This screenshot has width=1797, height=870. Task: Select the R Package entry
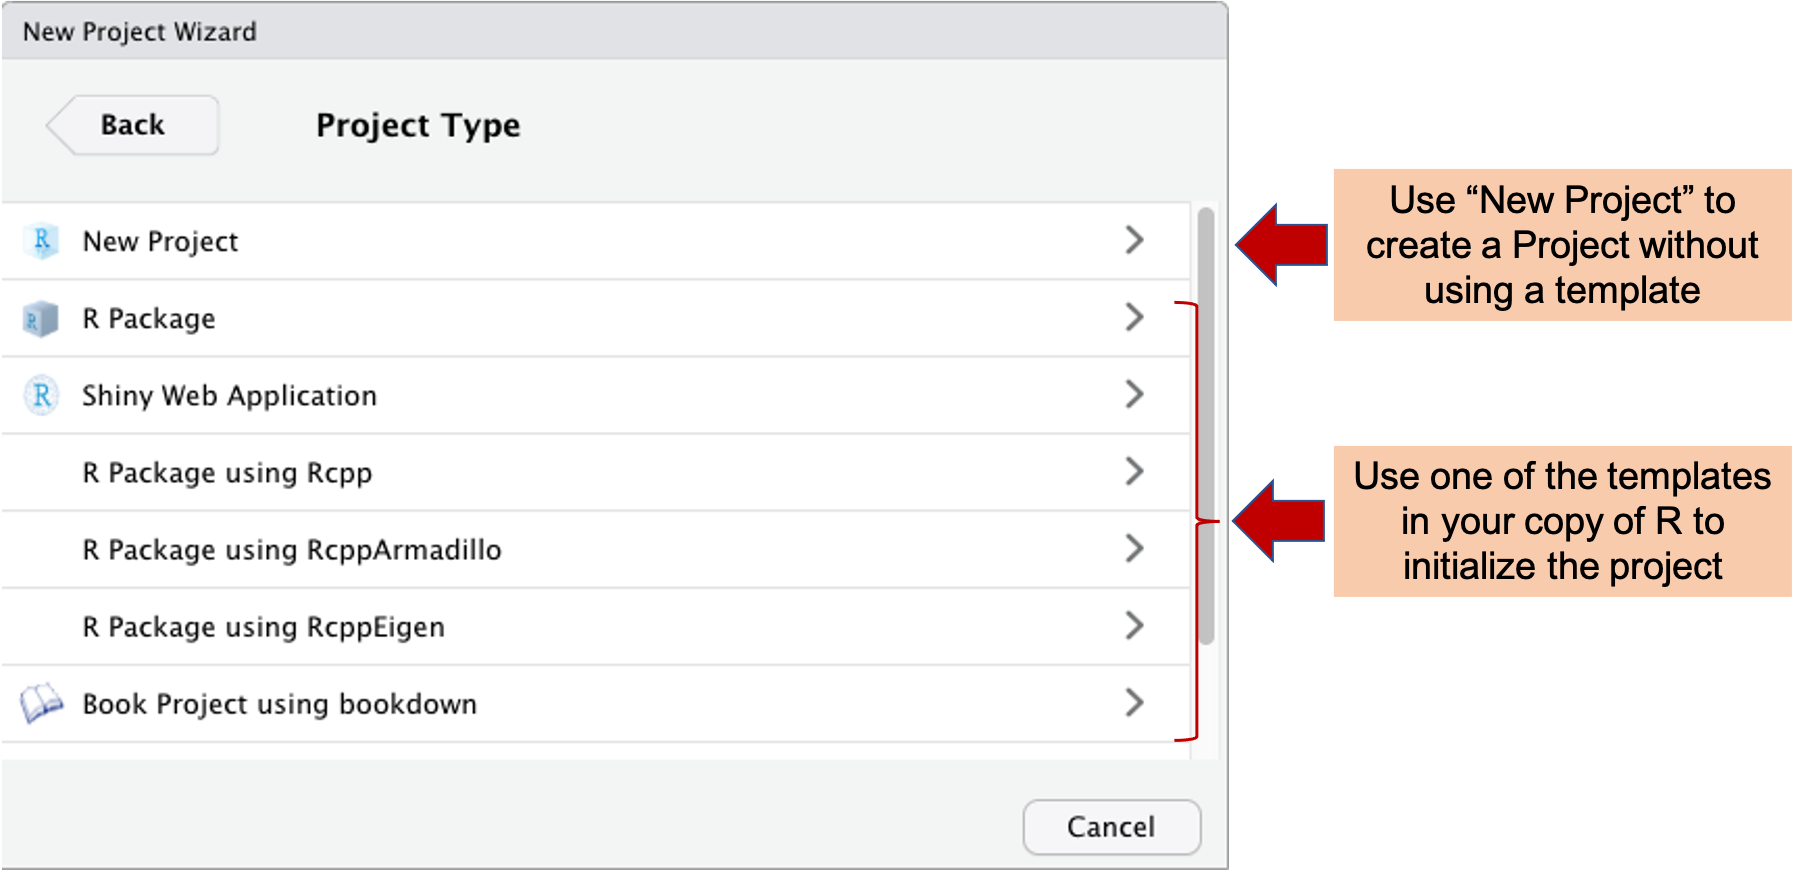click(x=149, y=318)
